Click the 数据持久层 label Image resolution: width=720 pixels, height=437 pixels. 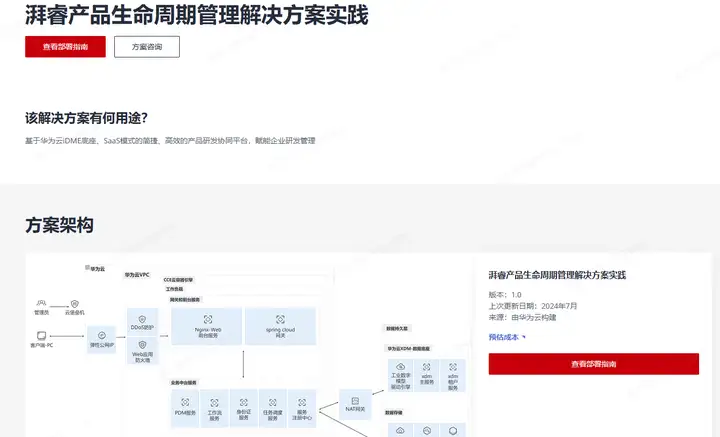397,328
